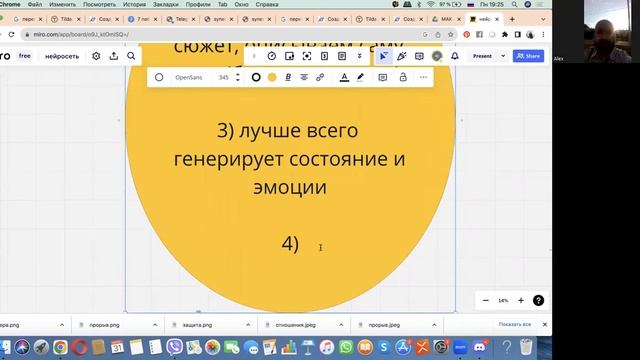Open Discord from the Dock
Image resolution: width=640 pixels, height=360 pixels.
coord(480,347)
